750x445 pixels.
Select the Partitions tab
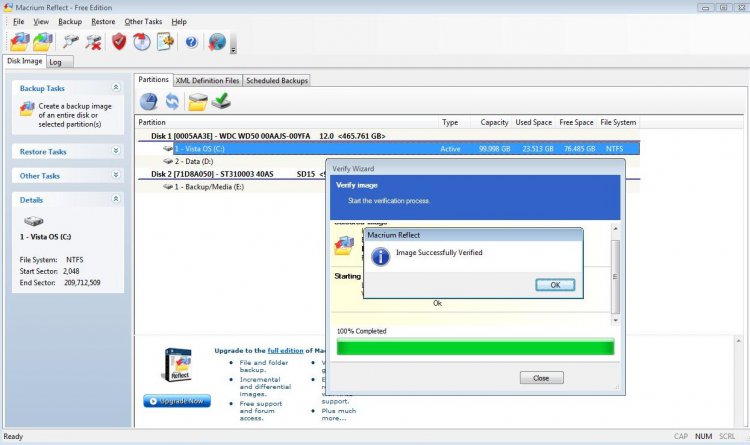(x=153, y=79)
